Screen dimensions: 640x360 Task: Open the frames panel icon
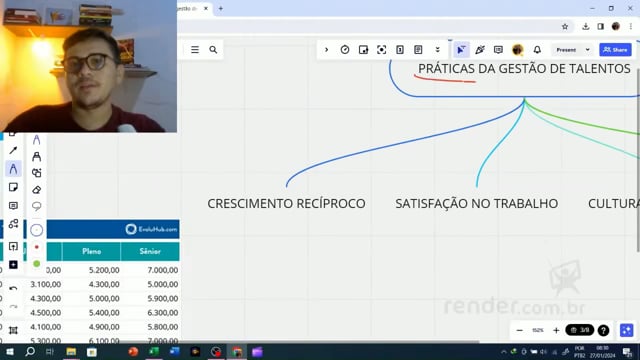[x=363, y=50]
